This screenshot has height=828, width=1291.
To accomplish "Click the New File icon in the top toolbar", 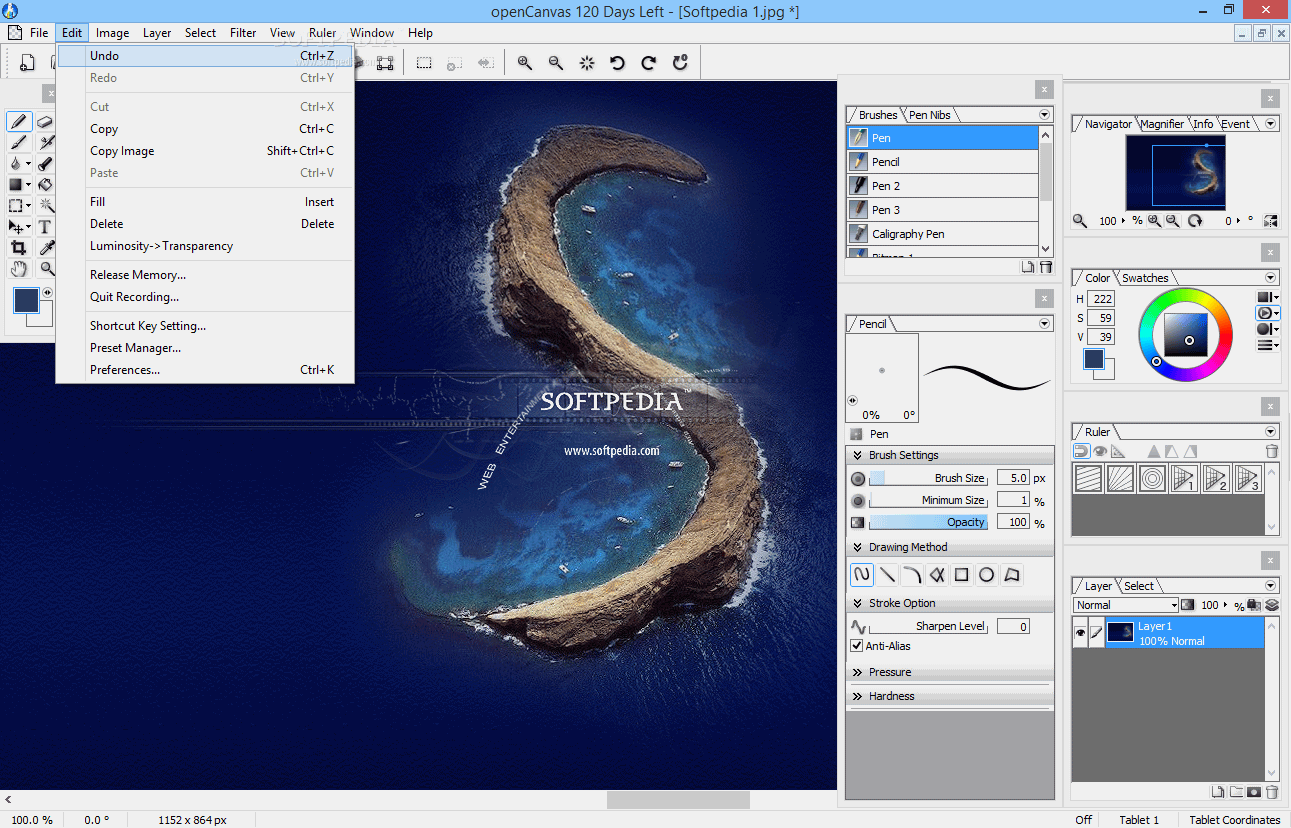I will [x=28, y=63].
